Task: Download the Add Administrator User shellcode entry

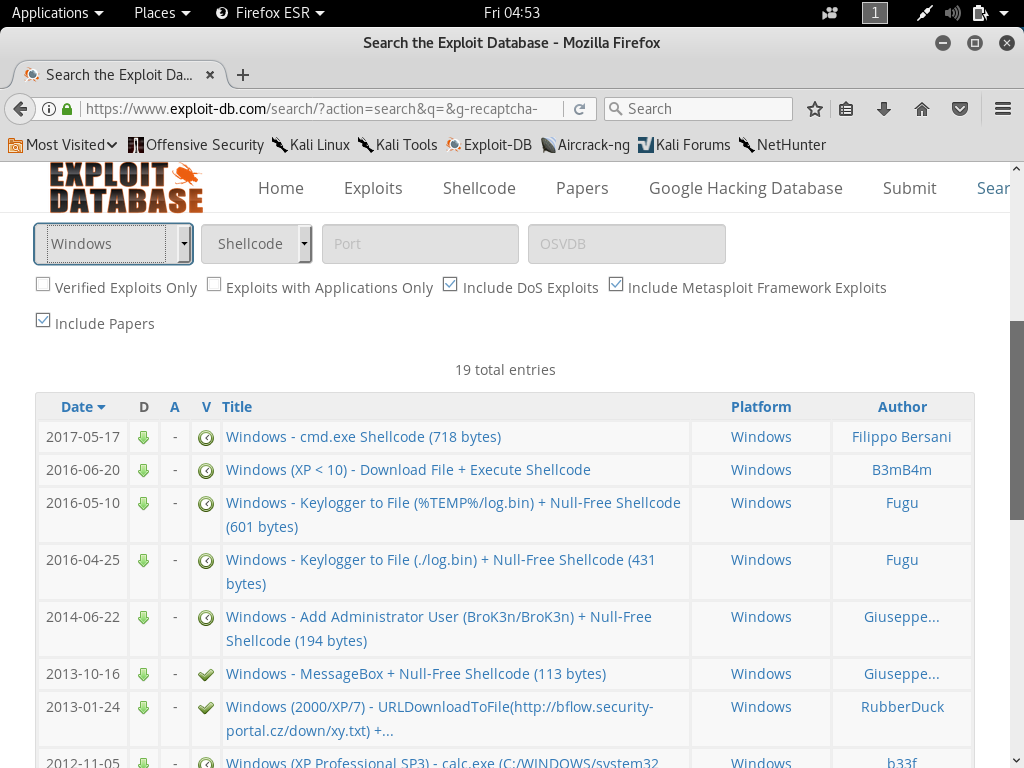Action: 144,617
